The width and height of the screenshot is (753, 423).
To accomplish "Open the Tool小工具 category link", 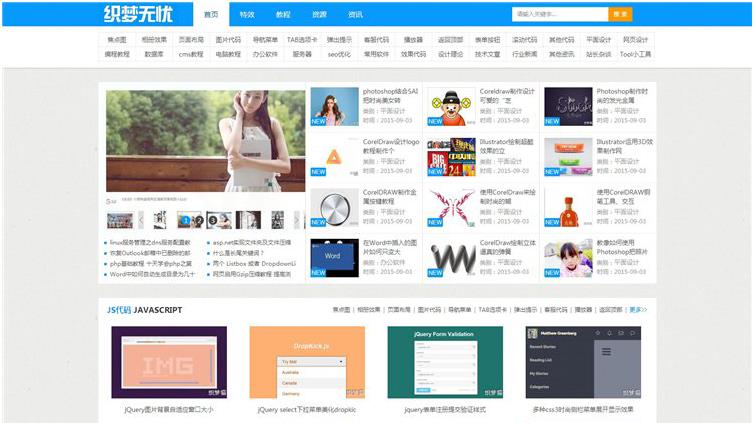I will [x=635, y=54].
